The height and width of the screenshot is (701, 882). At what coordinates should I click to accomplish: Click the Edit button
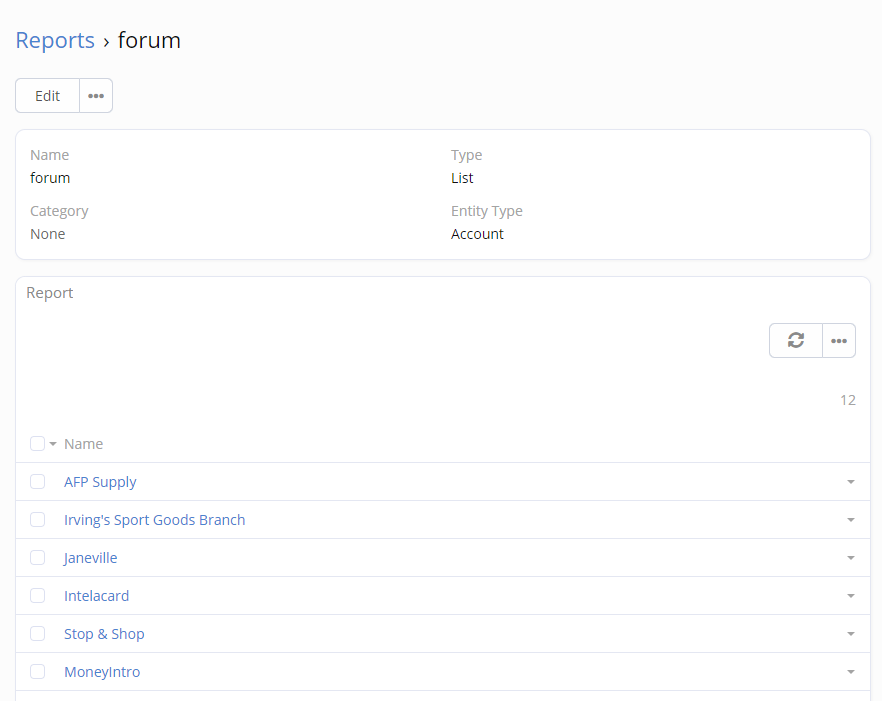(48, 96)
